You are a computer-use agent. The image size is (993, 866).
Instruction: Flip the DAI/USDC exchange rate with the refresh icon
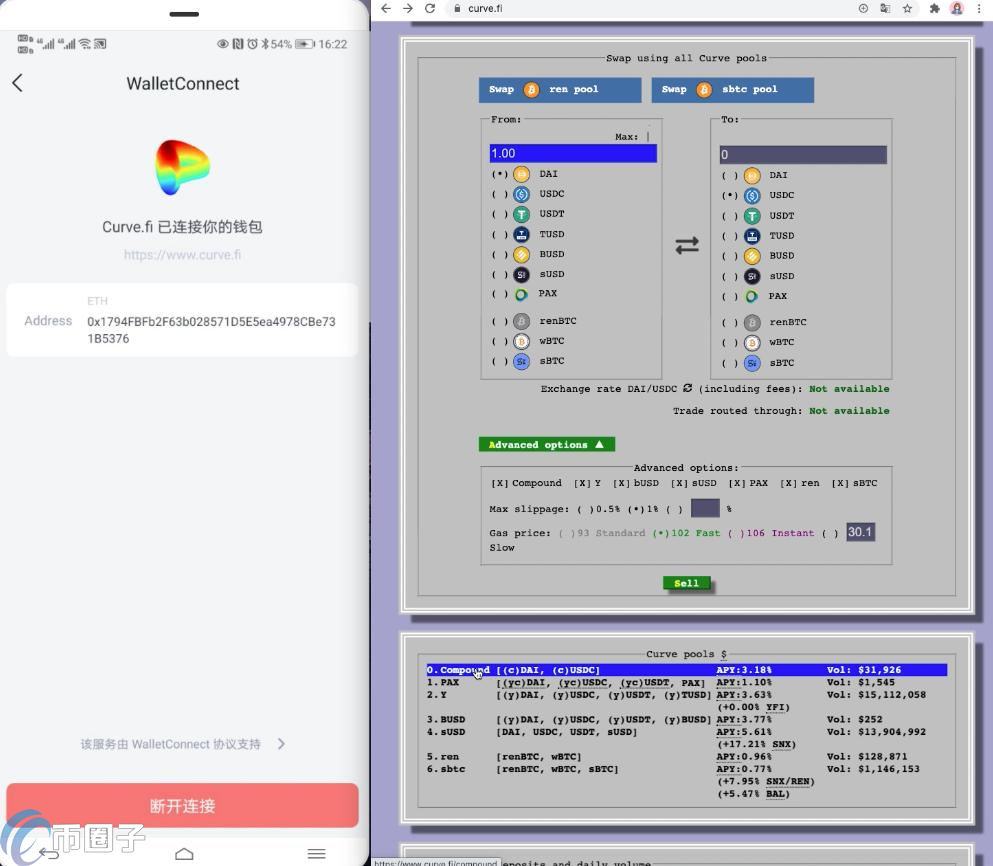click(688, 388)
